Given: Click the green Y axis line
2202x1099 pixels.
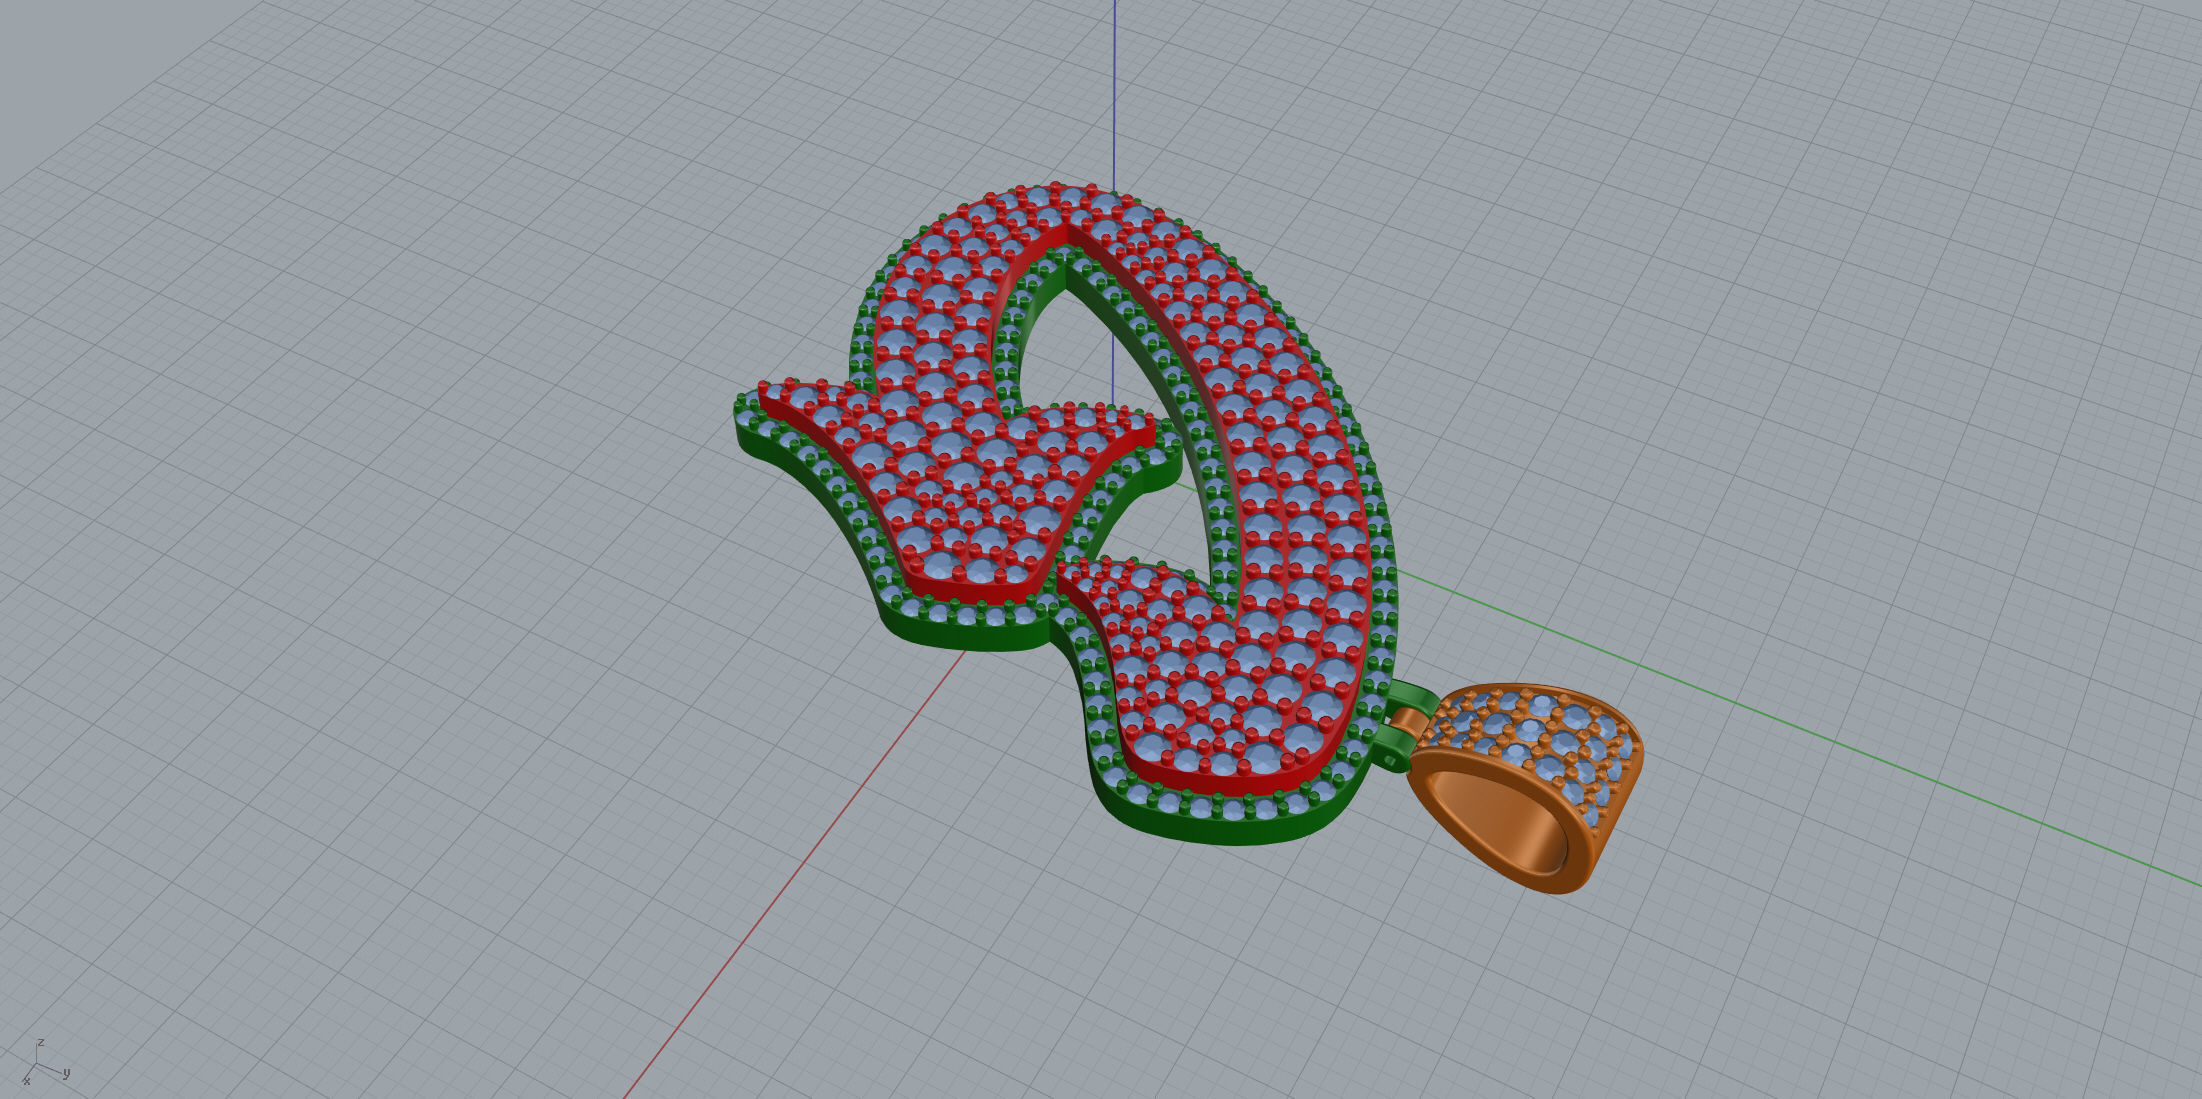Looking at the screenshot, I should point(1800,730).
